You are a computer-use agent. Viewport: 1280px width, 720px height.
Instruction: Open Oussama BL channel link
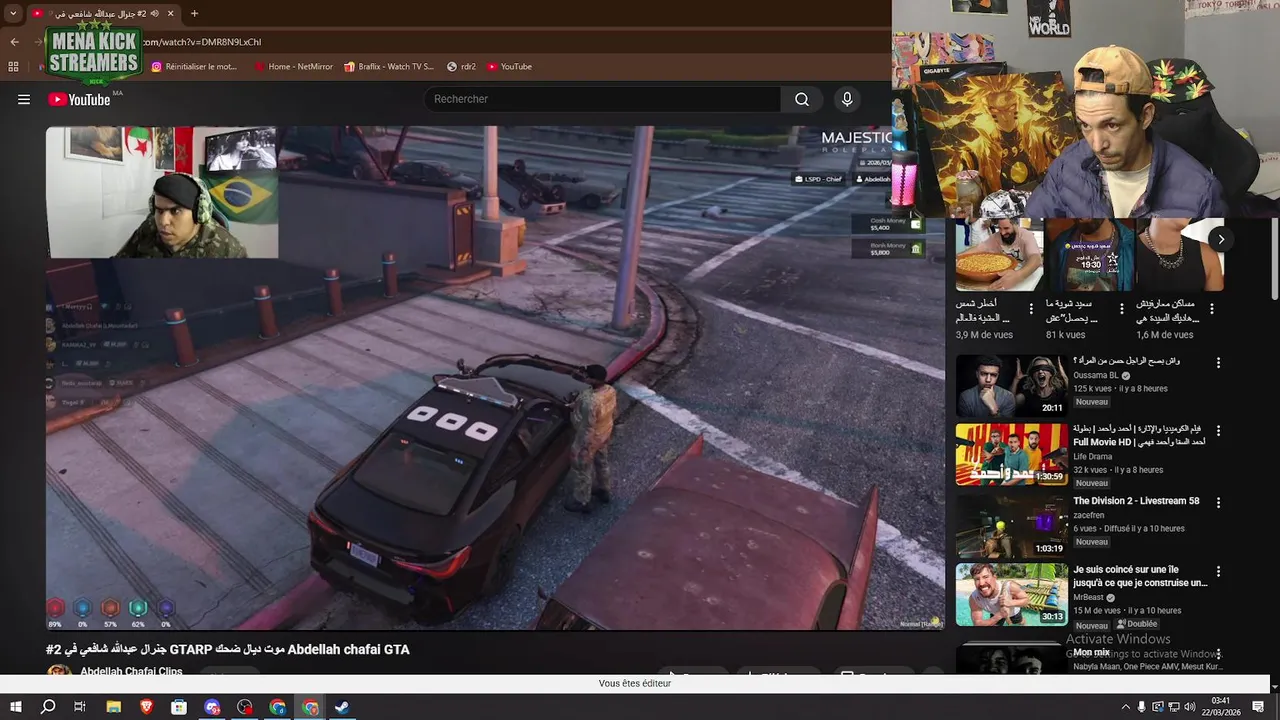[x=1096, y=376]
